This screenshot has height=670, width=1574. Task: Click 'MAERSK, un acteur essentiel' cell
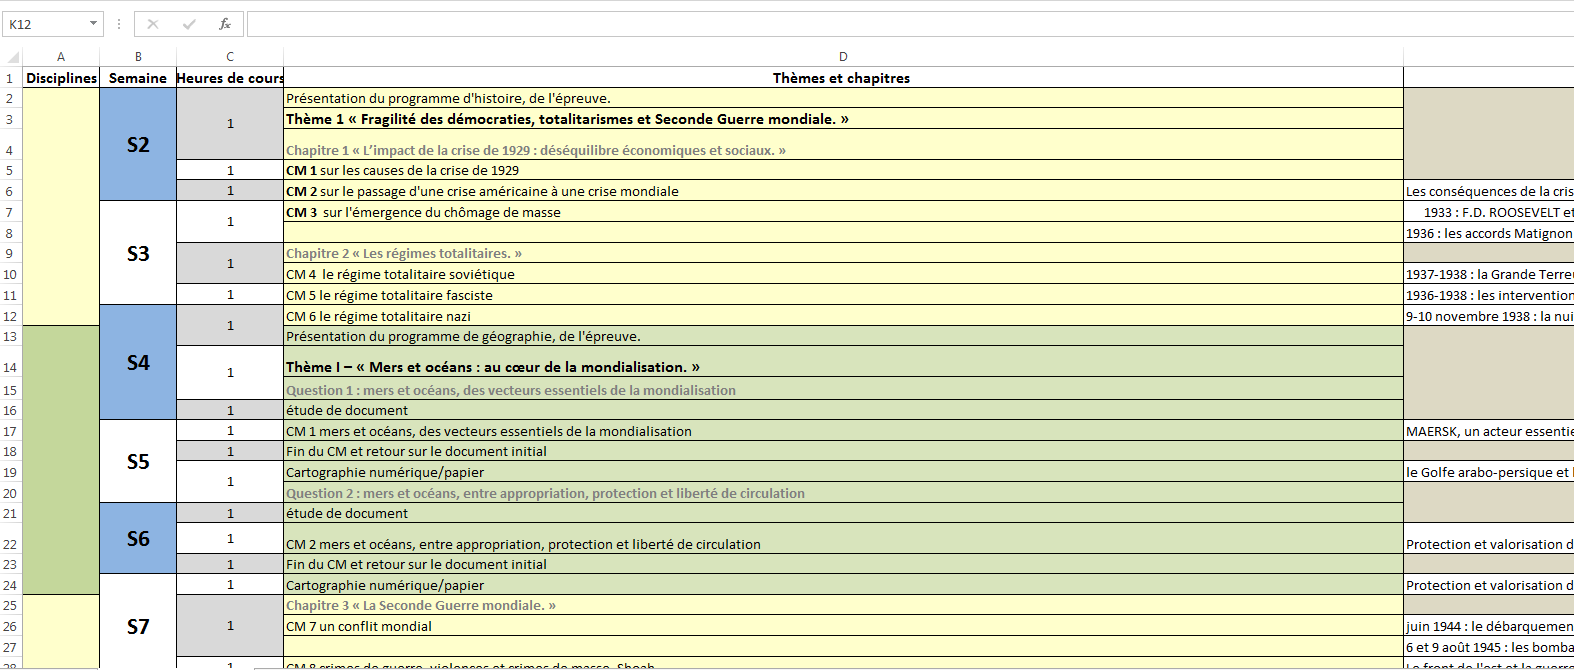pyautogui.click(x=1489, y=431)
